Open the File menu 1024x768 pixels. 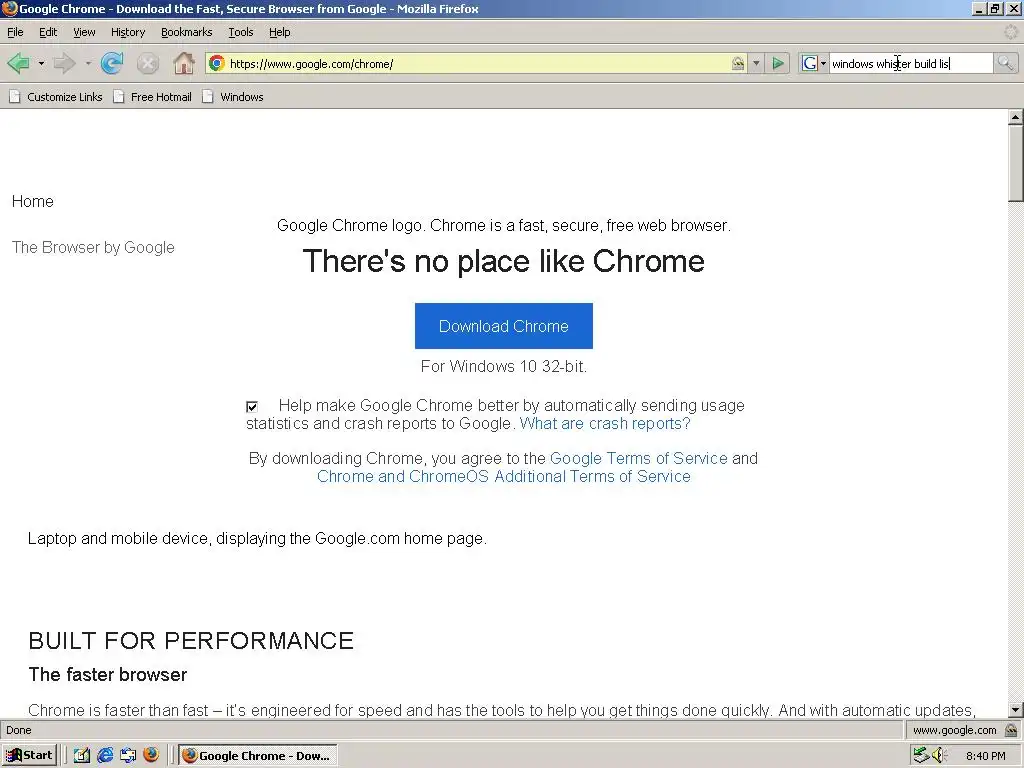click(x=15, y=32)
